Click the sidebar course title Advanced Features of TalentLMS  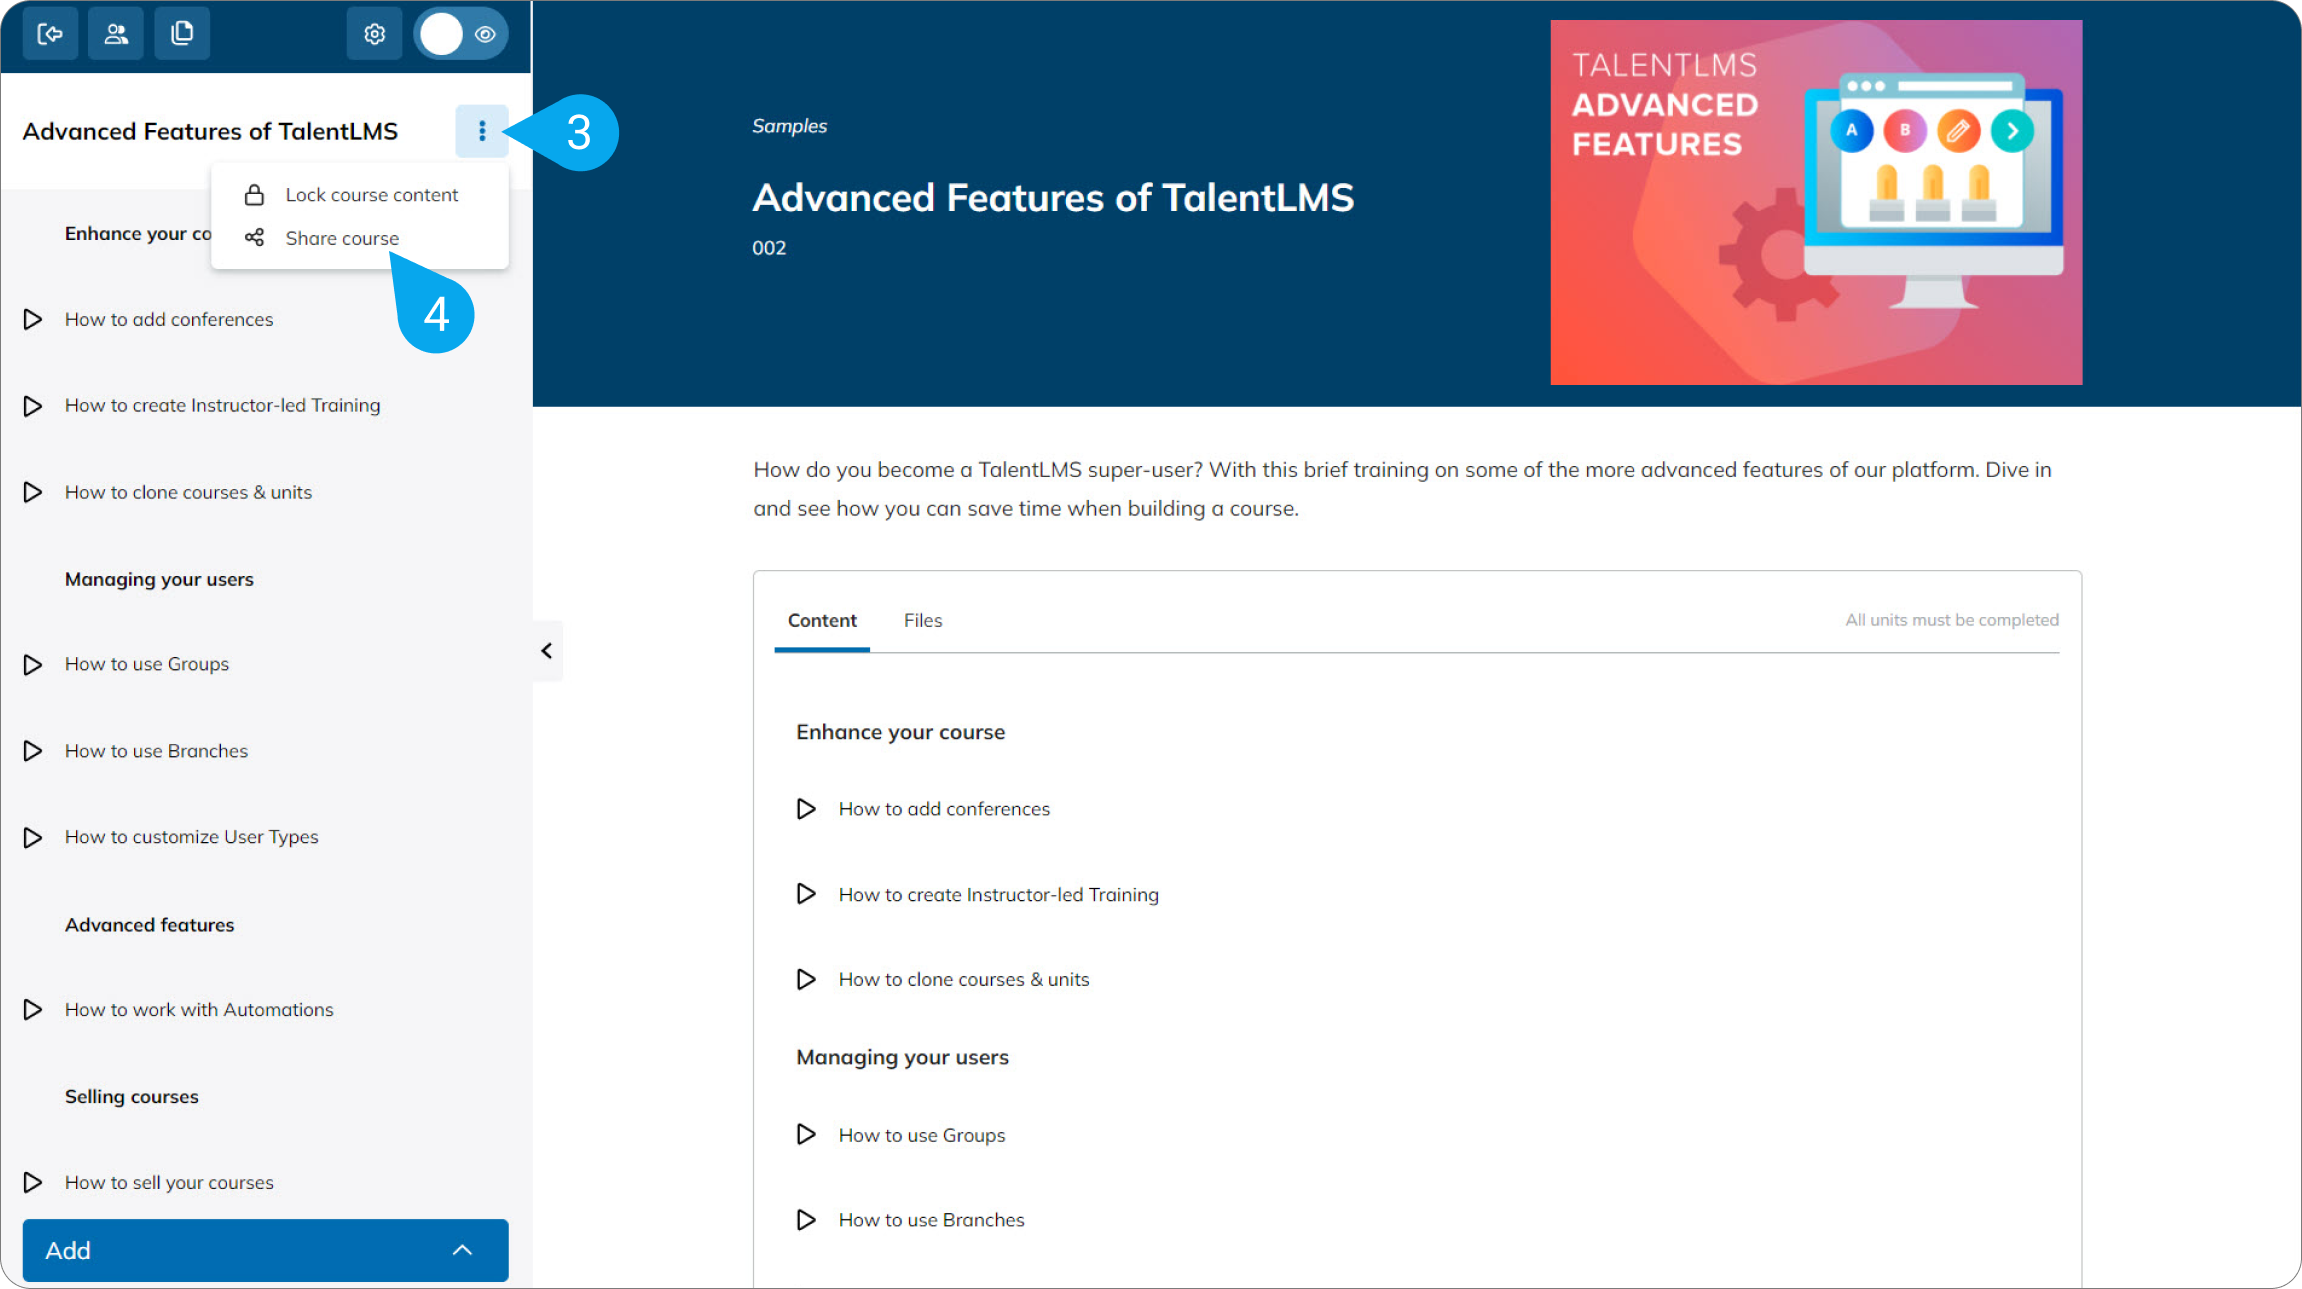point(210,131)
